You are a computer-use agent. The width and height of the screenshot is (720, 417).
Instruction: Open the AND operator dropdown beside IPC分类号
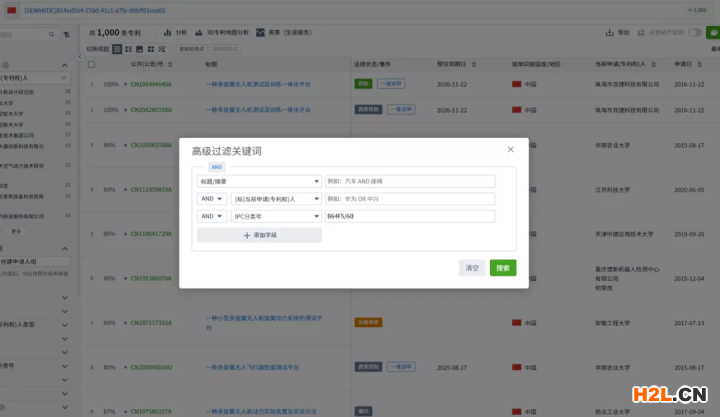tap(211, 216)
